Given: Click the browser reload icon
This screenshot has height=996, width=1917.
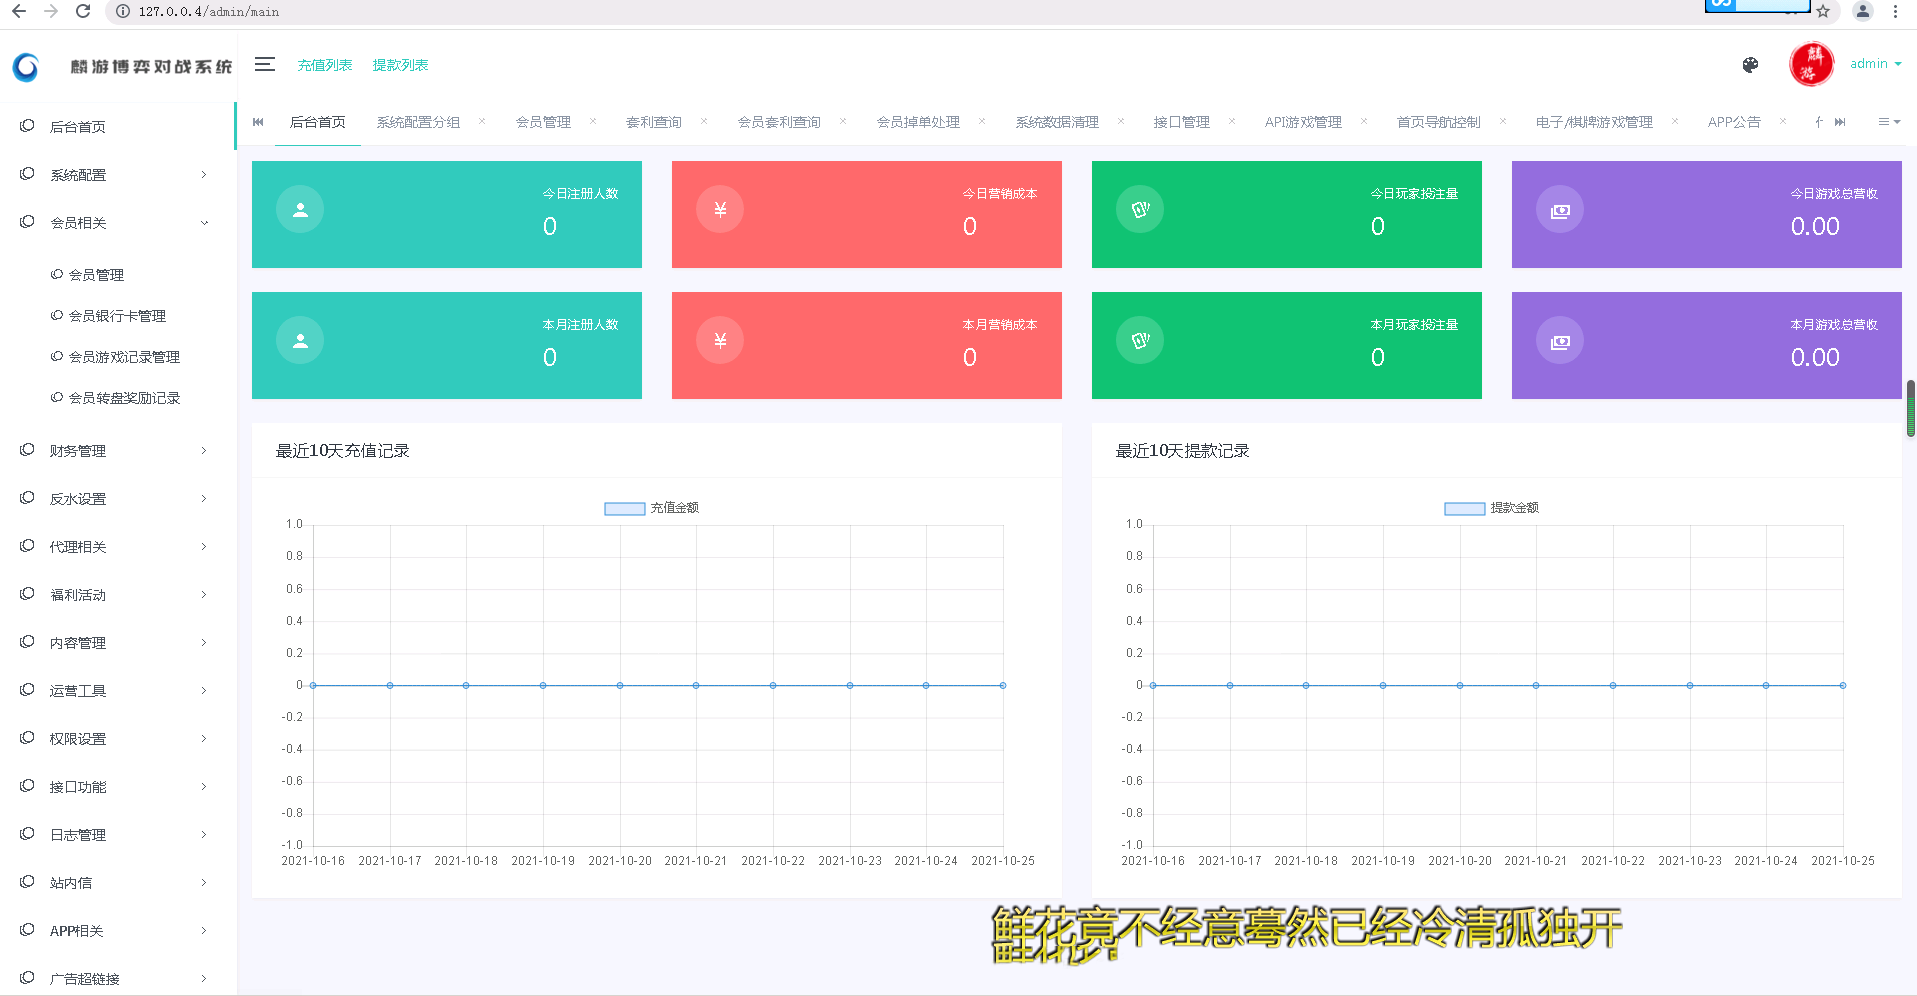Looking at the screenshot, I should click(x=83, y=11).
